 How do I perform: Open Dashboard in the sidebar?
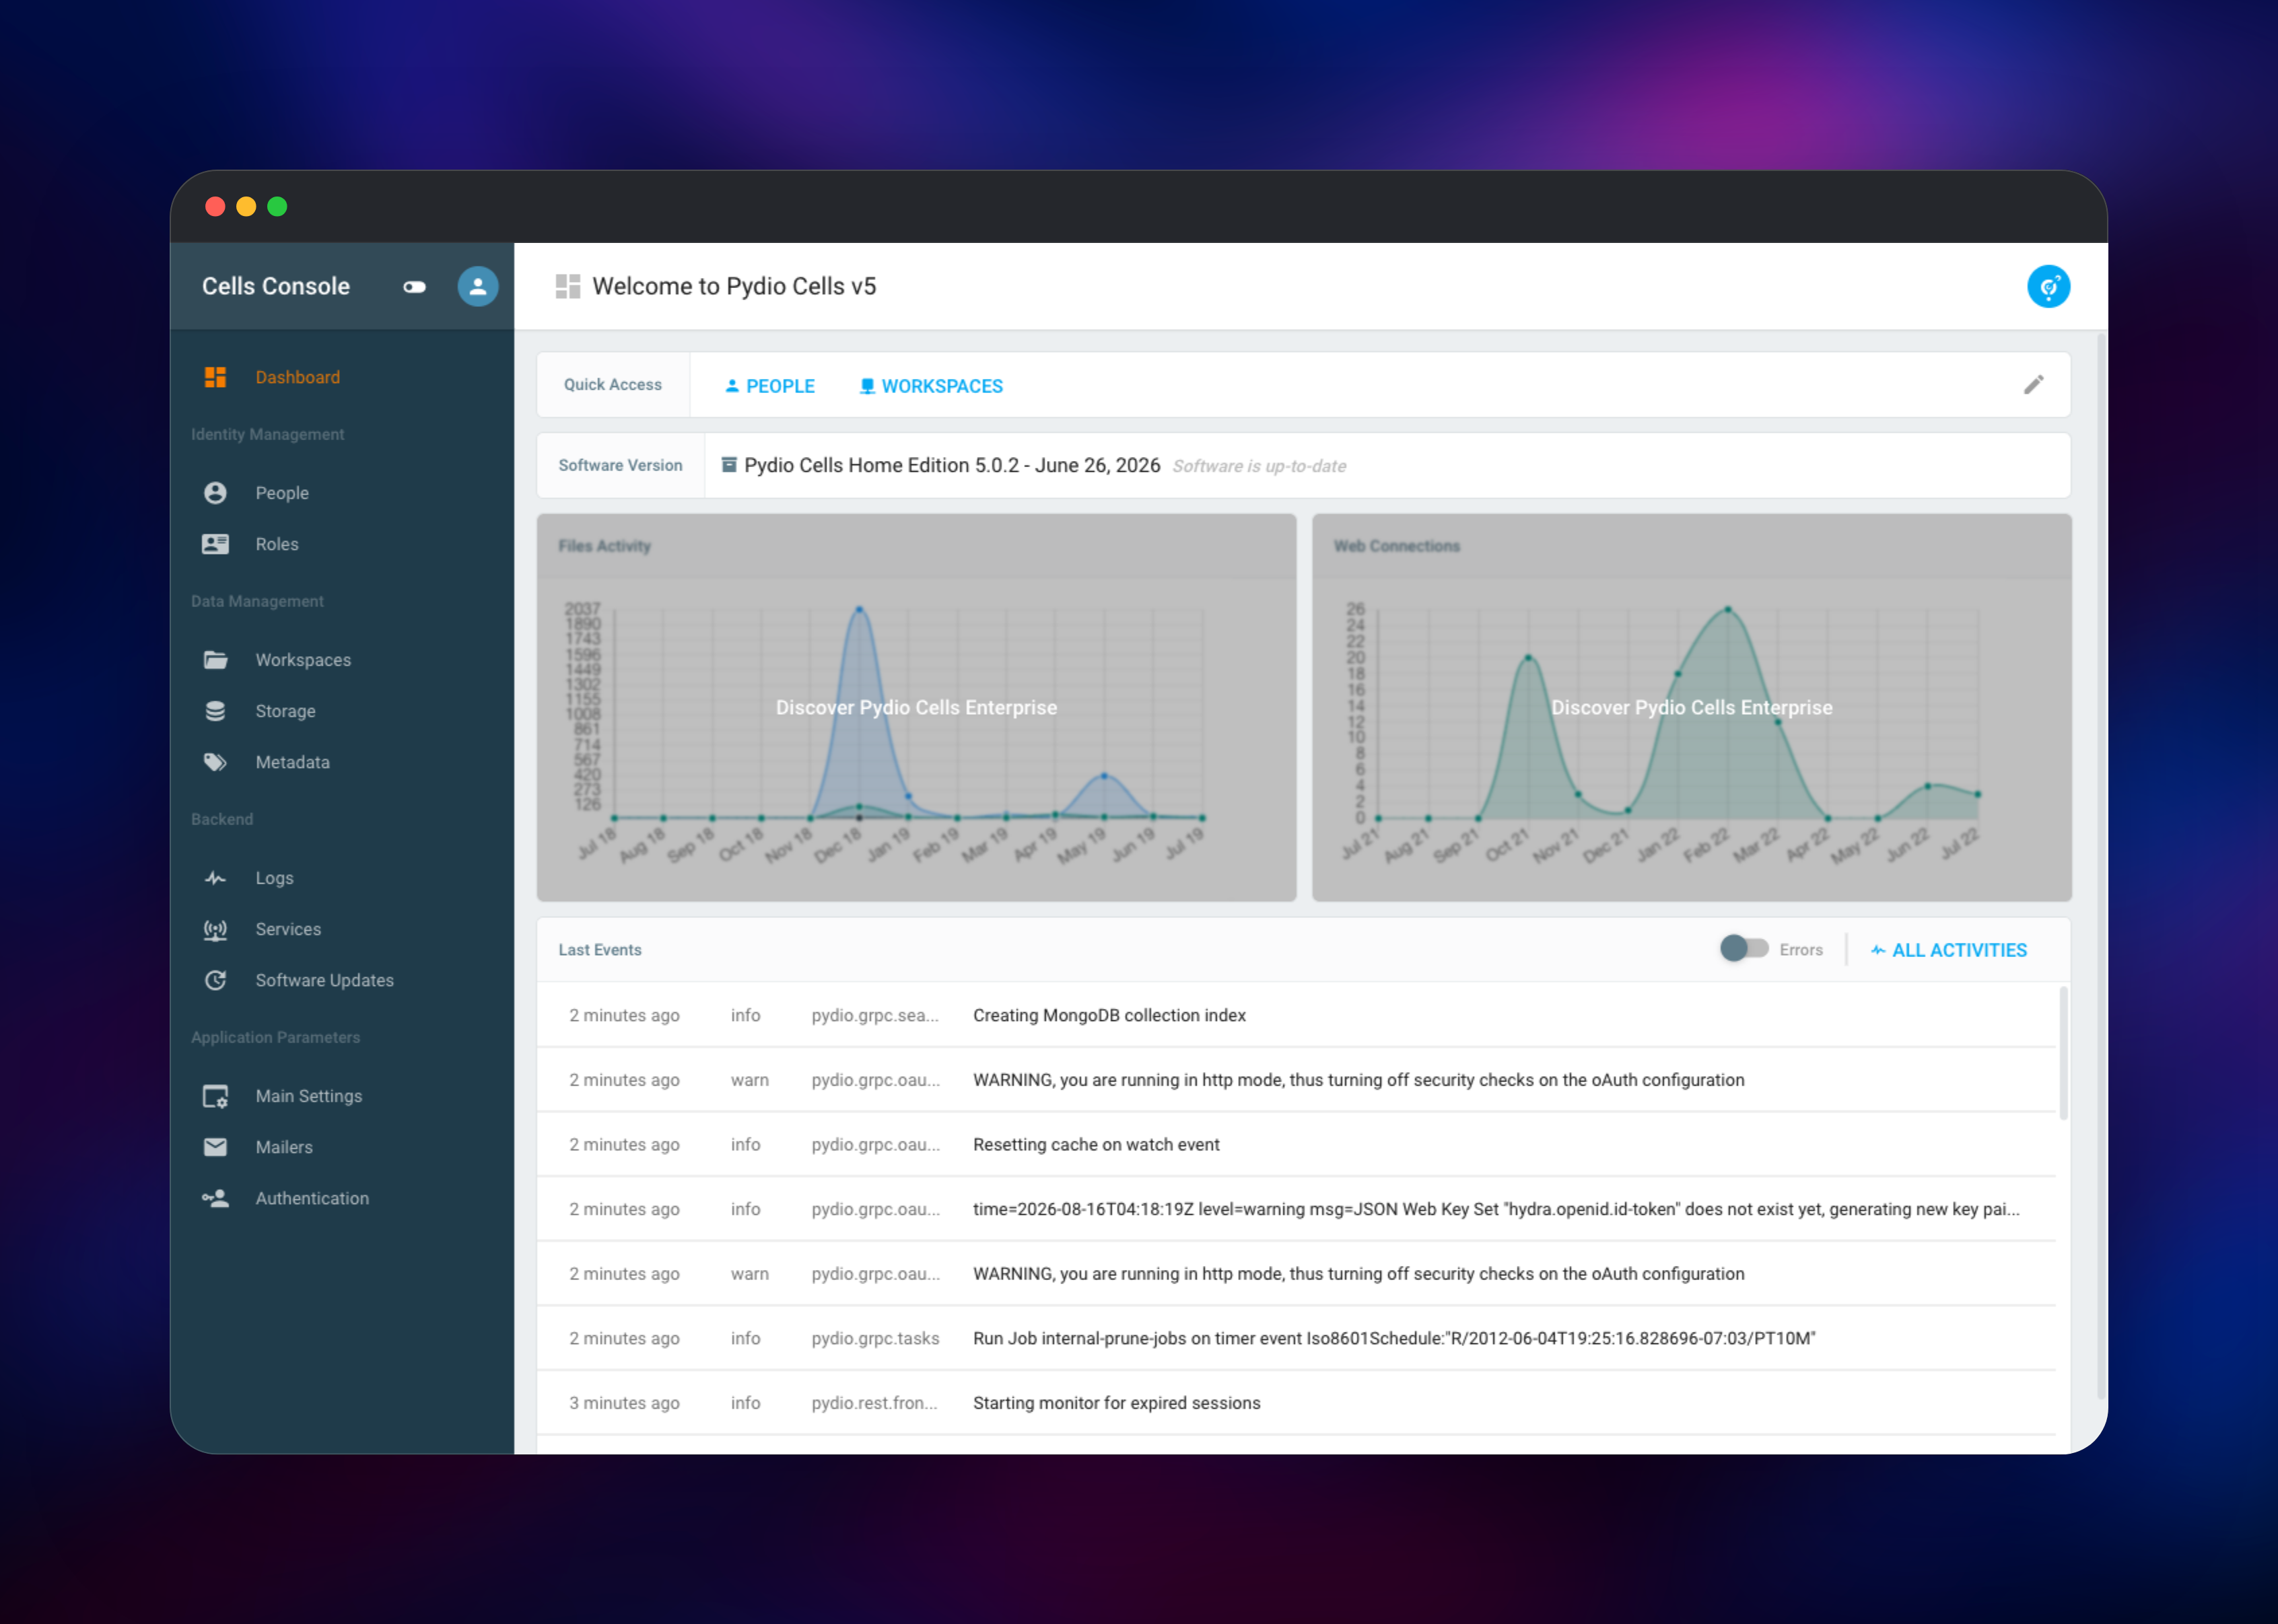342,377
